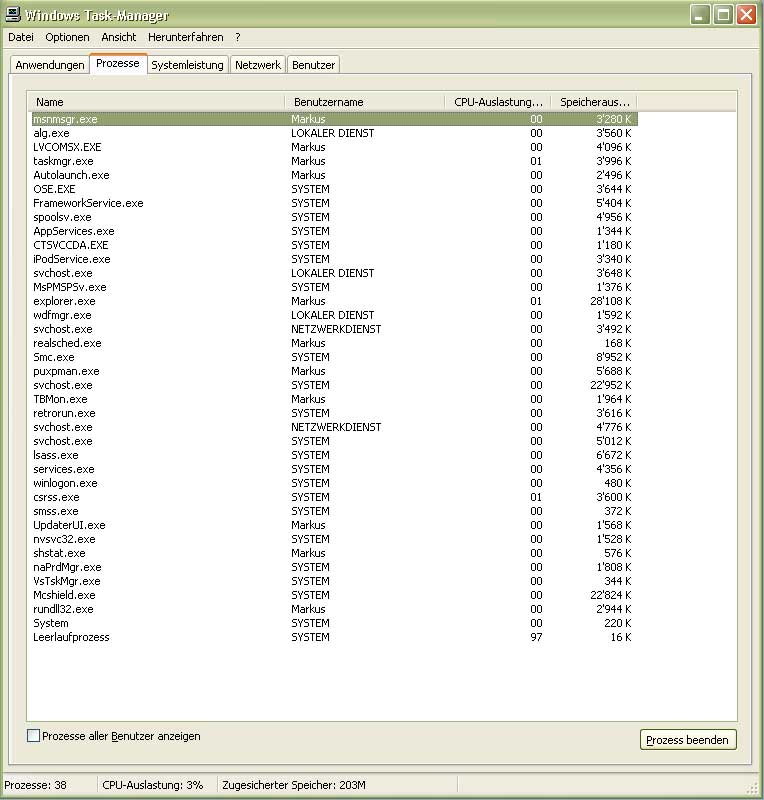This screenshot has height=800, width=764.
Task: Sort by the Speicherauslastung column header
Action: coord(595,102)
